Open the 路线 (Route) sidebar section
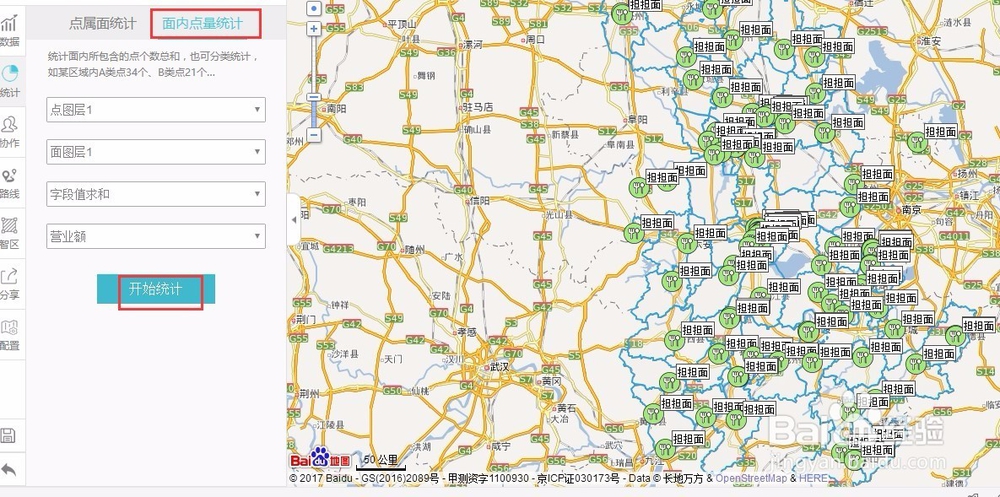The image size is (1000, 497). (x=10, y=182)
